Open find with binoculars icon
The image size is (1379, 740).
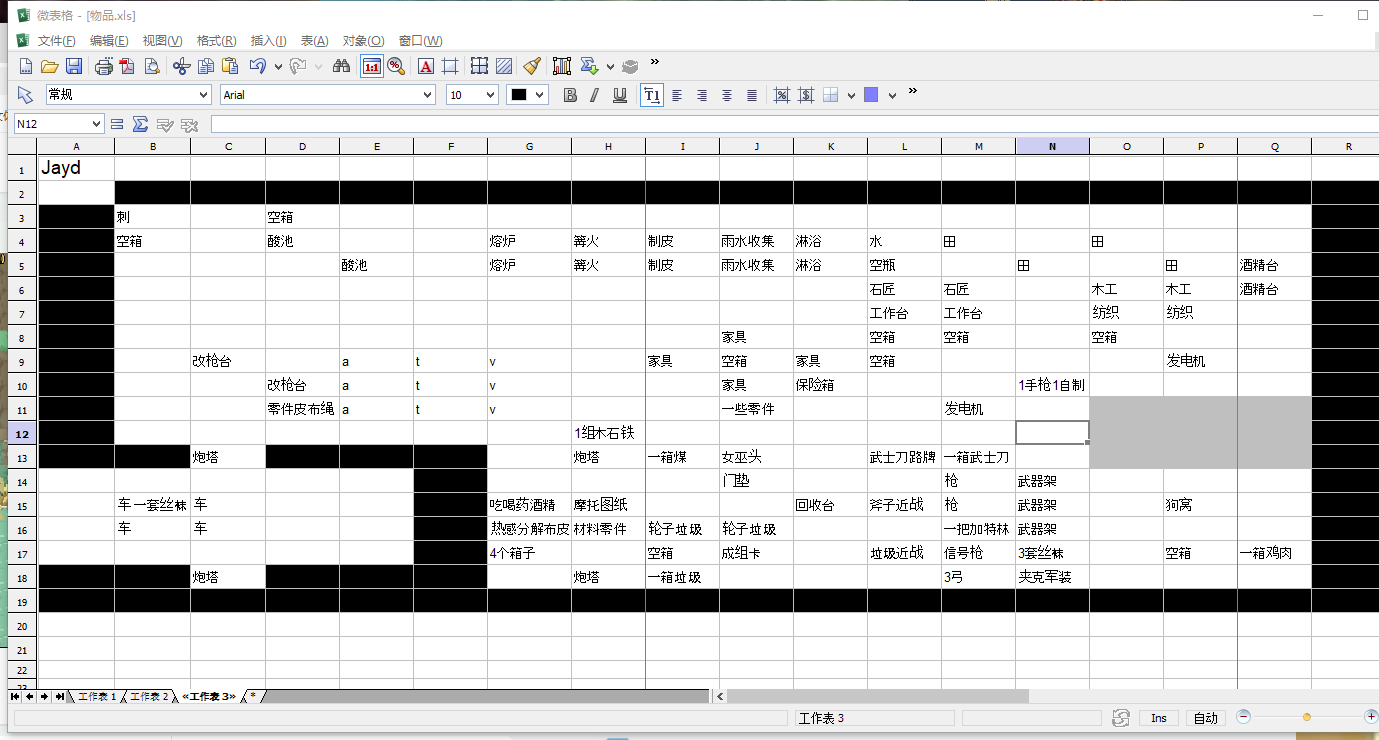click(x=341, y=66)
